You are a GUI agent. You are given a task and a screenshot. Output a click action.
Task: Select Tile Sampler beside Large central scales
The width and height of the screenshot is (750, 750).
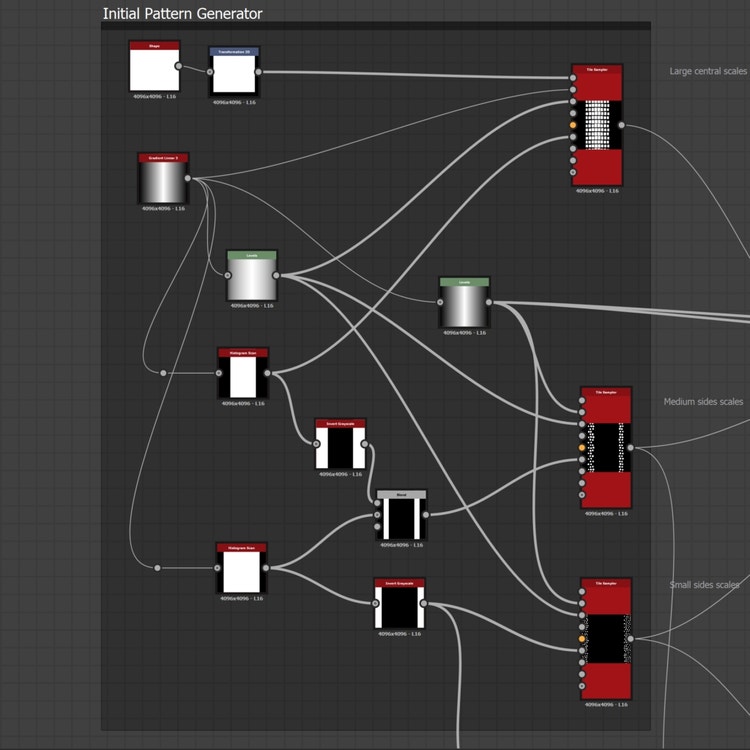[597, 125]
